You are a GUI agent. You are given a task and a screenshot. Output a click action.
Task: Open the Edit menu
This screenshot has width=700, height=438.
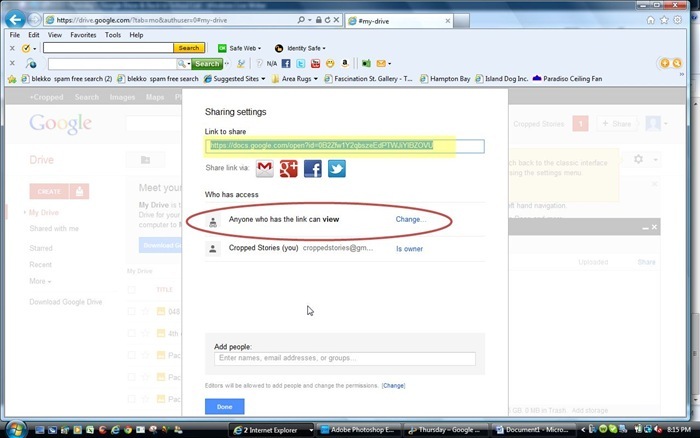(33, 35)
